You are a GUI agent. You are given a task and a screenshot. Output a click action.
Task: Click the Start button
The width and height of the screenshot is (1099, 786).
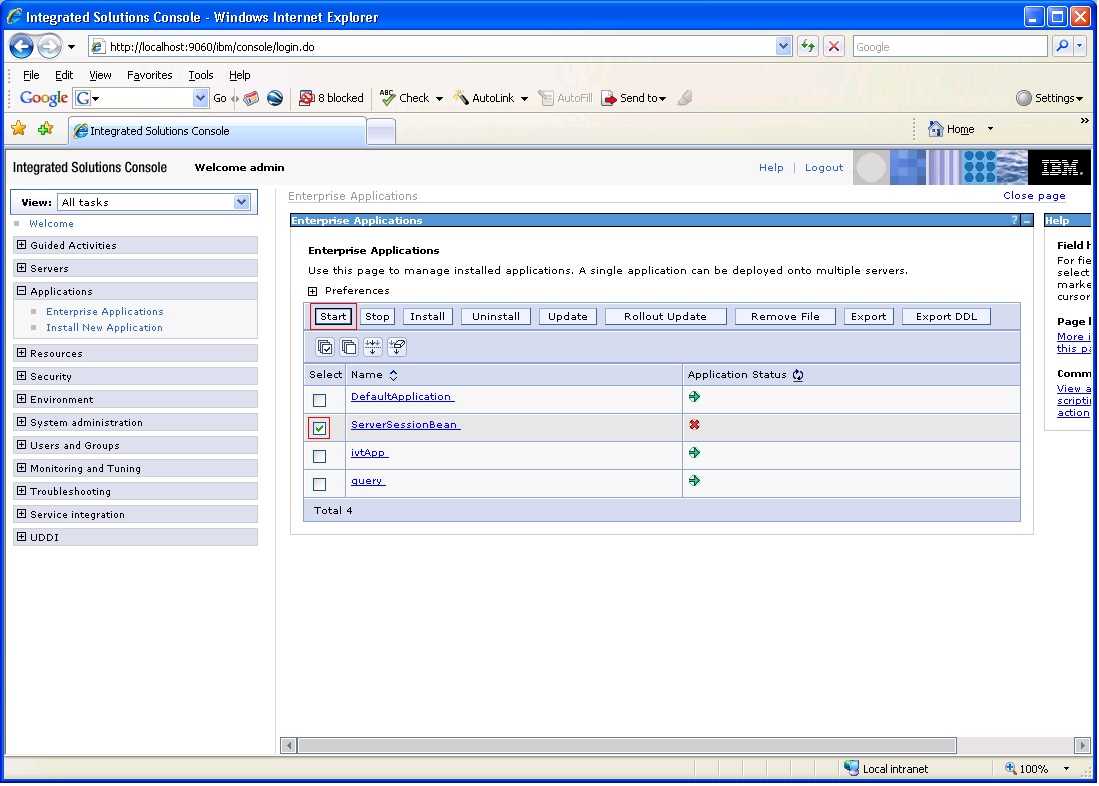(x=333, y=317)
